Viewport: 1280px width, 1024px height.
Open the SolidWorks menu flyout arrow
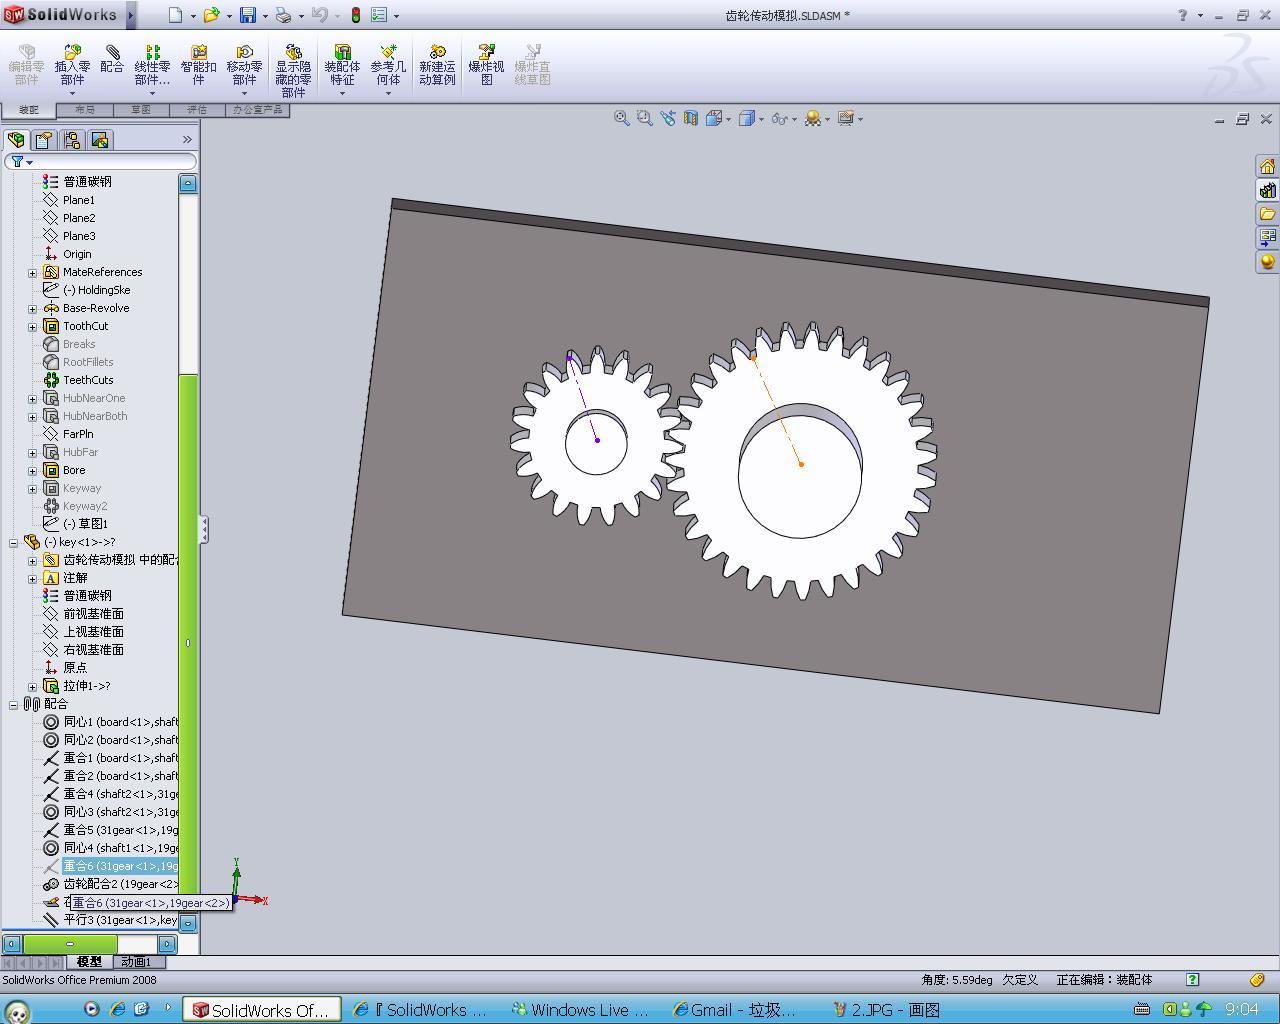click(x=131, y=15)
